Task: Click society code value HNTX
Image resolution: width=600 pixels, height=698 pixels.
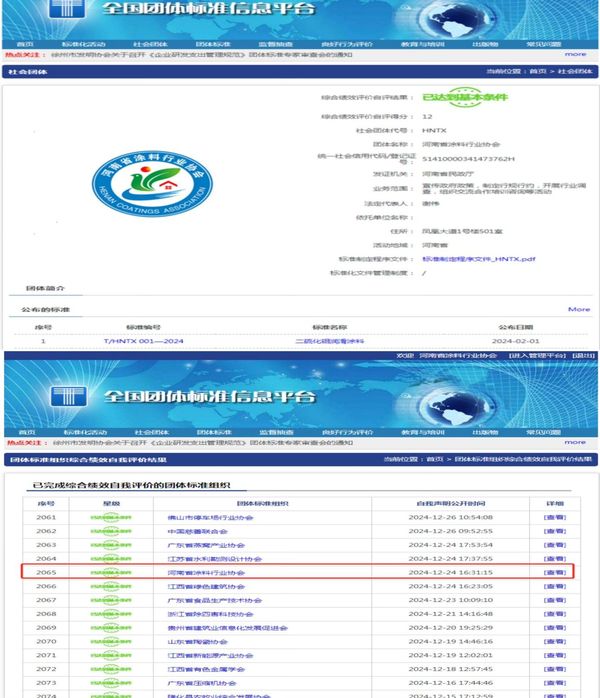Action: pyautogui.click(x=434, y=130)
